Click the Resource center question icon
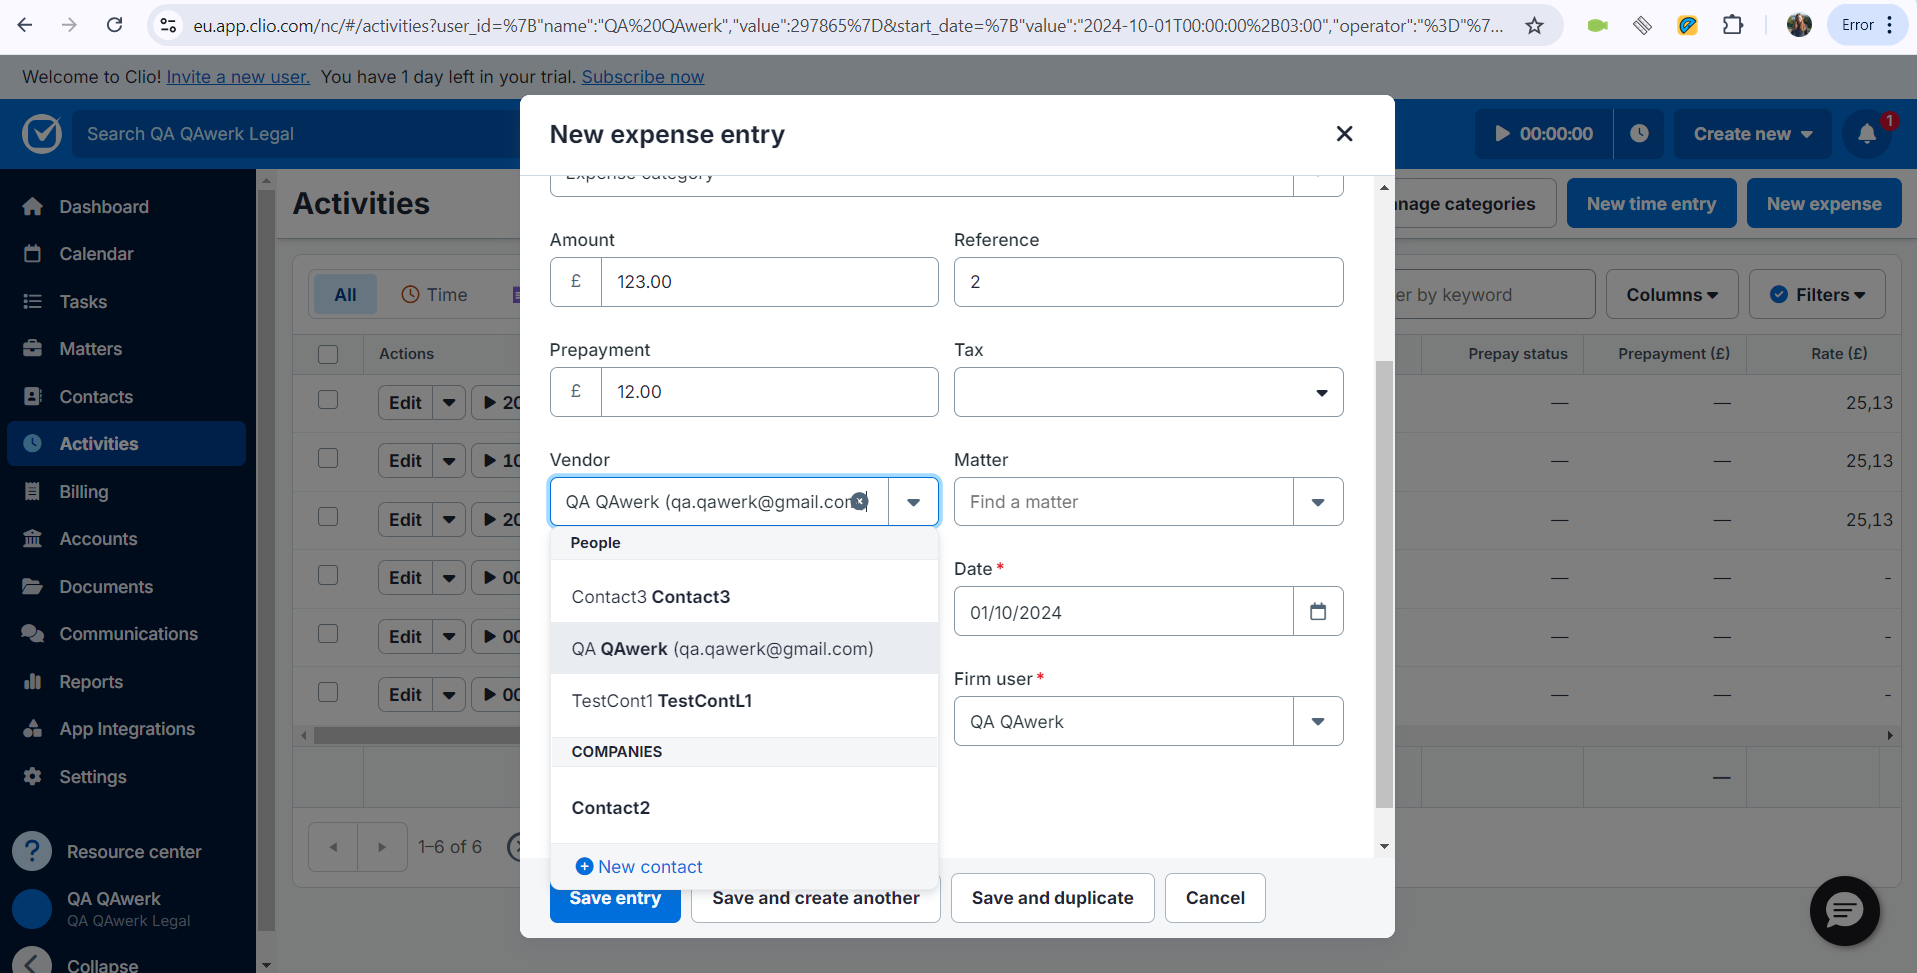This screenshot has width=1917, height=973. (32, 851)
